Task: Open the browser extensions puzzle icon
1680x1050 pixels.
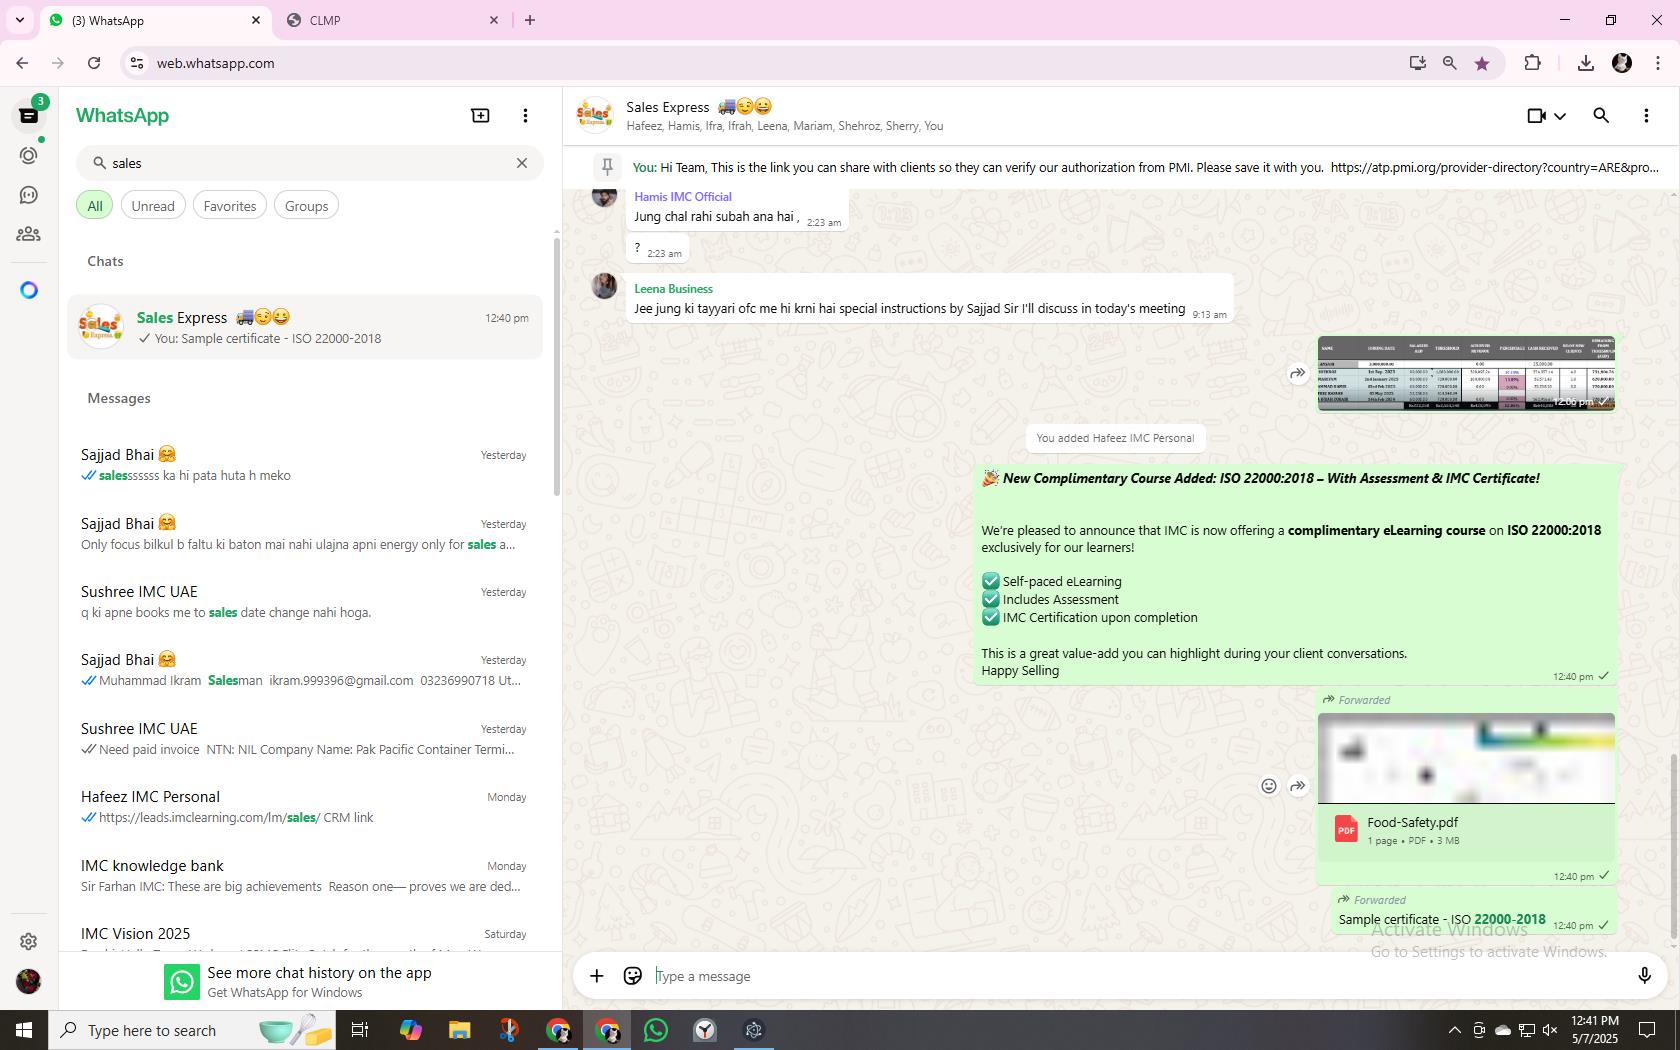Action: click(x=1532, y=63)
